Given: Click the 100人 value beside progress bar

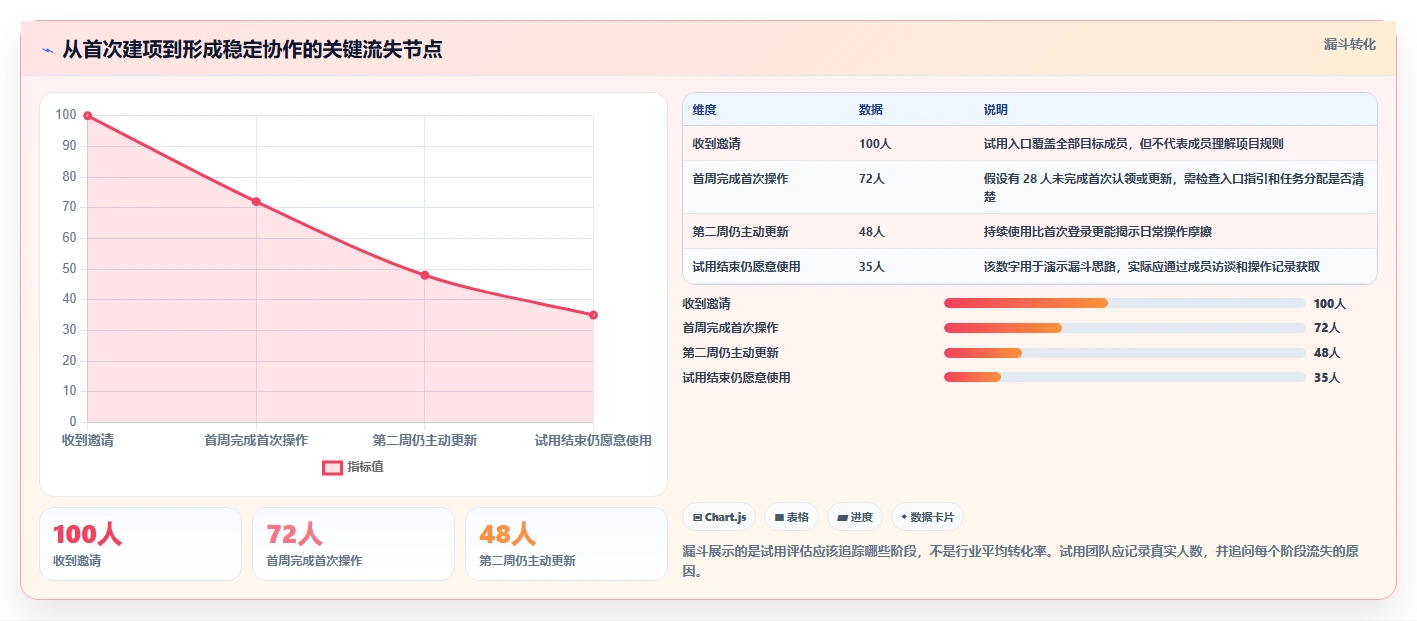Looking at the screenshot, I should pyautogui.click(x=1330, y=304).
